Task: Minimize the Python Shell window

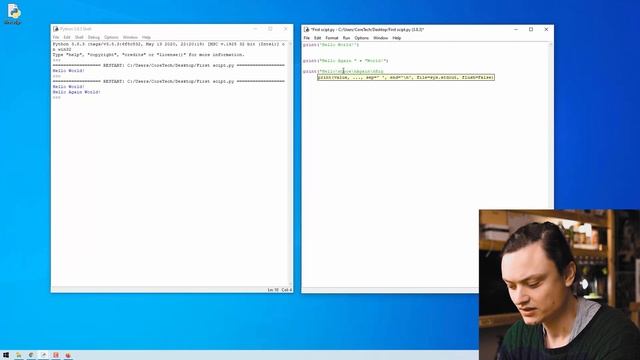Action: [255, 29]
